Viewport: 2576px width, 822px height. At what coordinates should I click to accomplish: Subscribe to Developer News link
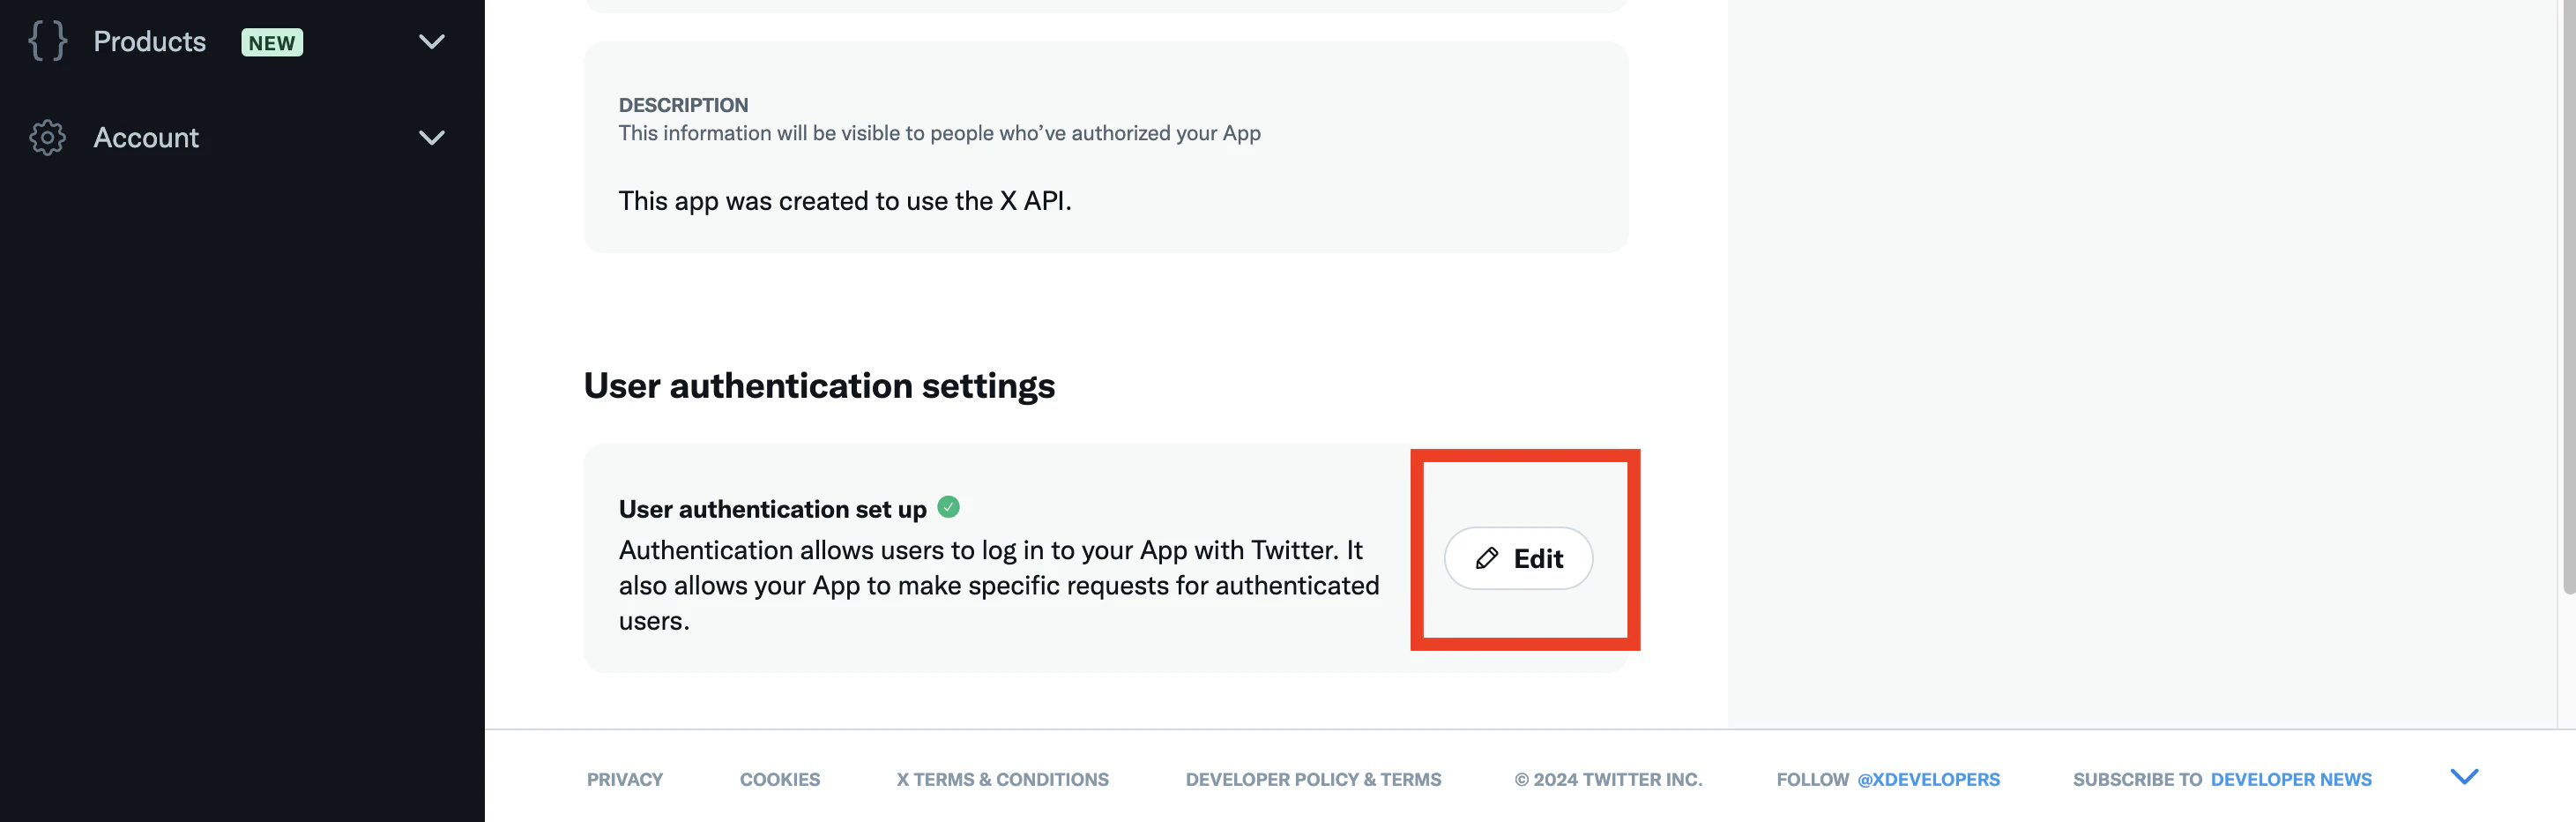(2291, 779)
